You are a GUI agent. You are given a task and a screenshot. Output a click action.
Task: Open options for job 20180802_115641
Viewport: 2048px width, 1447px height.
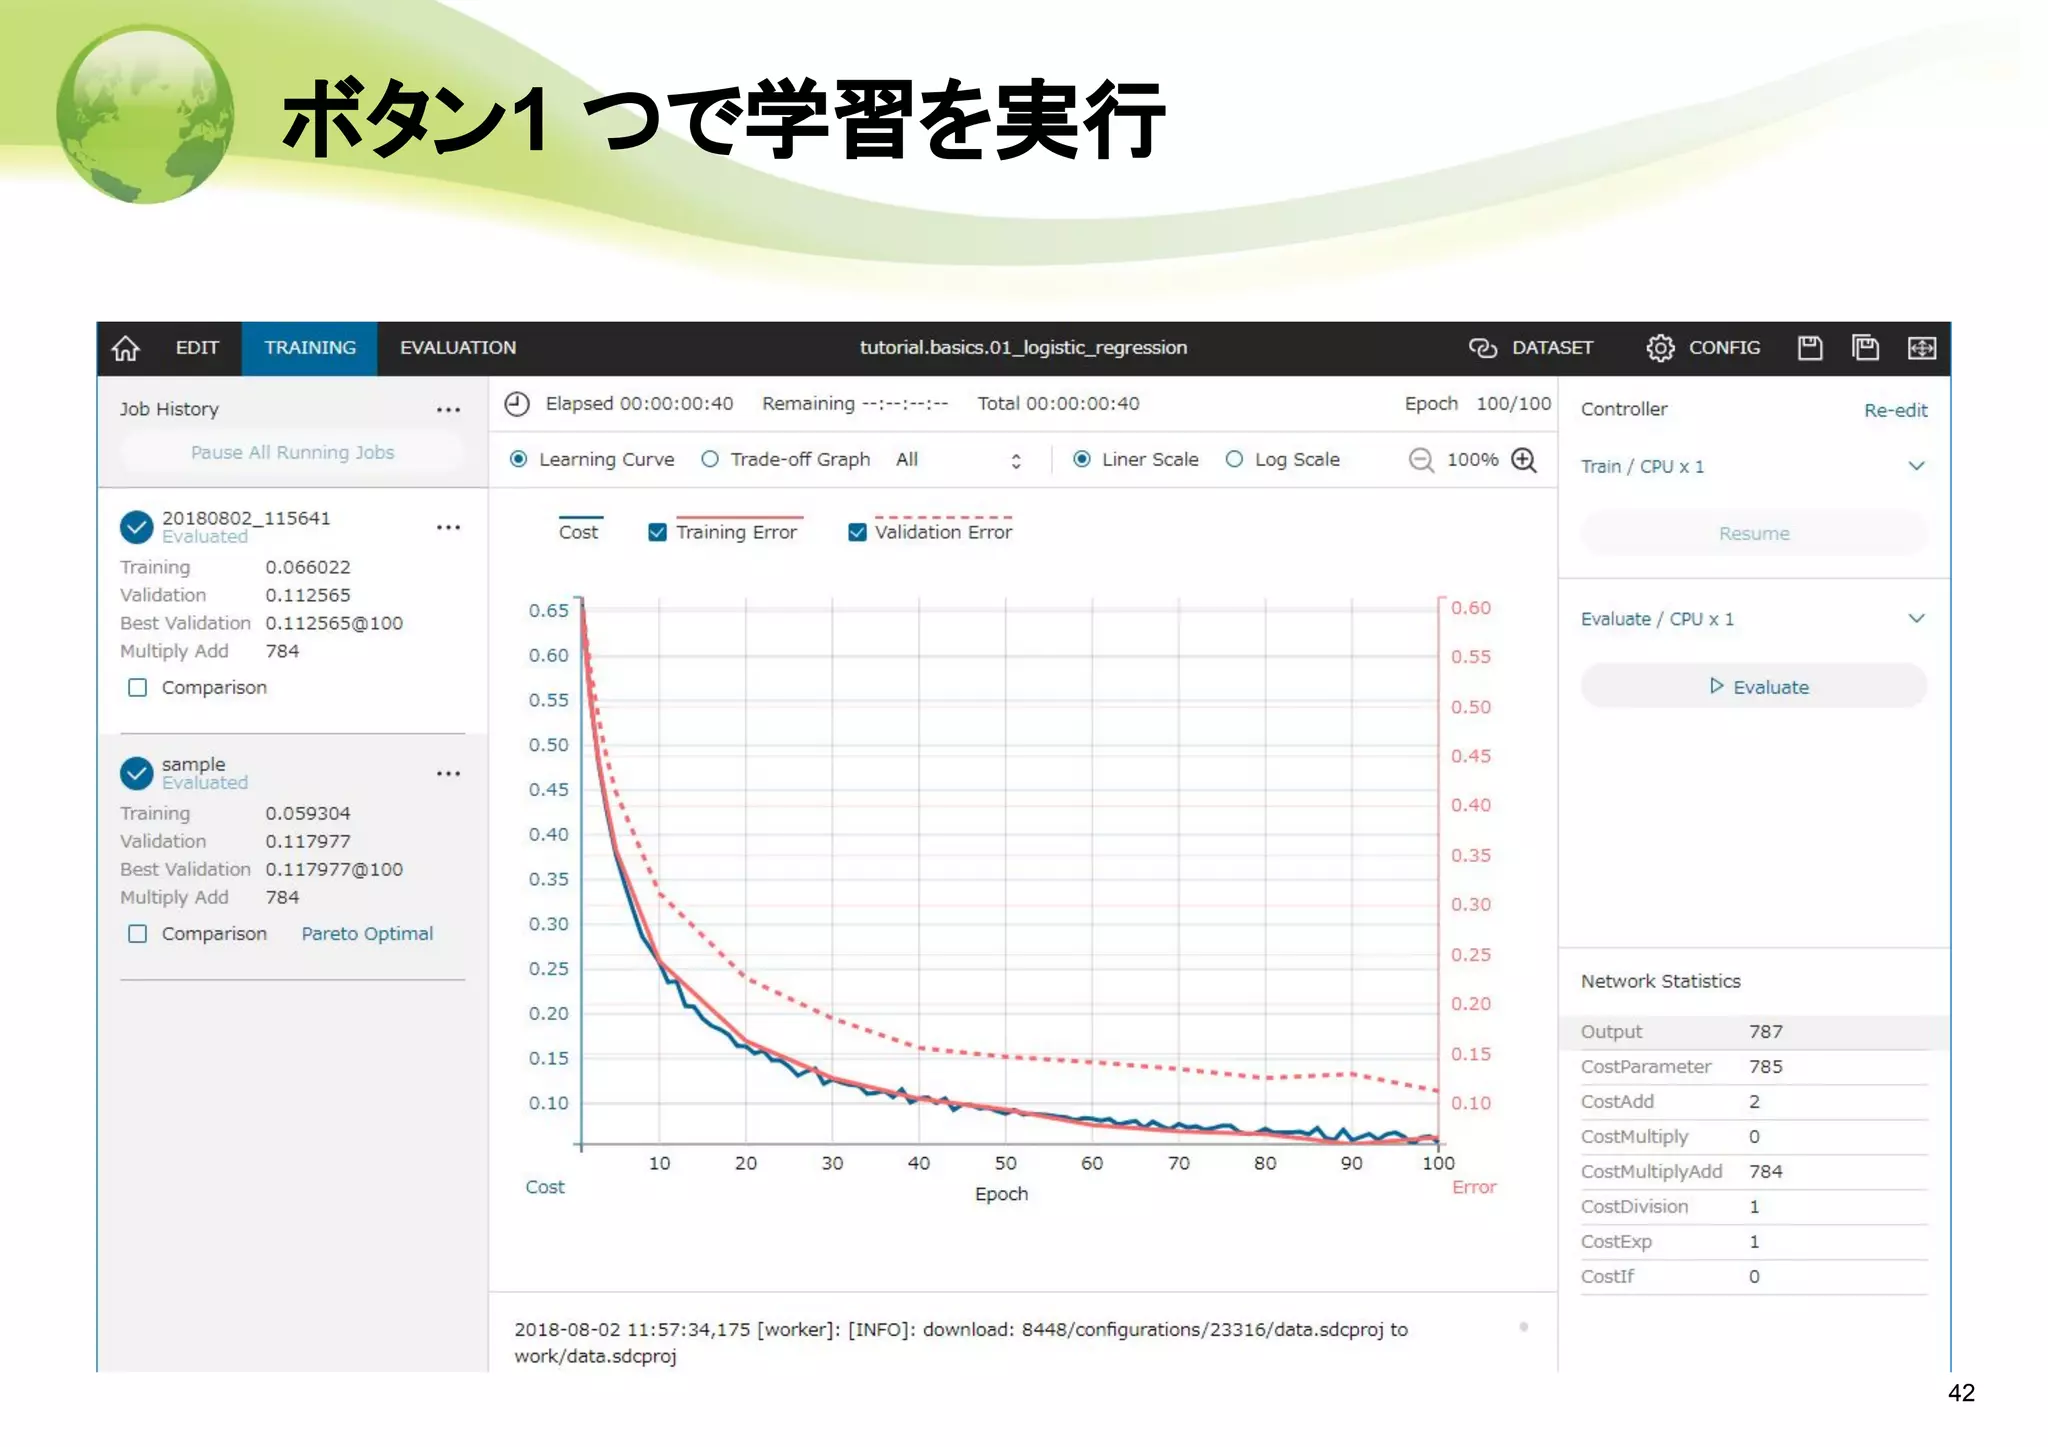(448, 527)
